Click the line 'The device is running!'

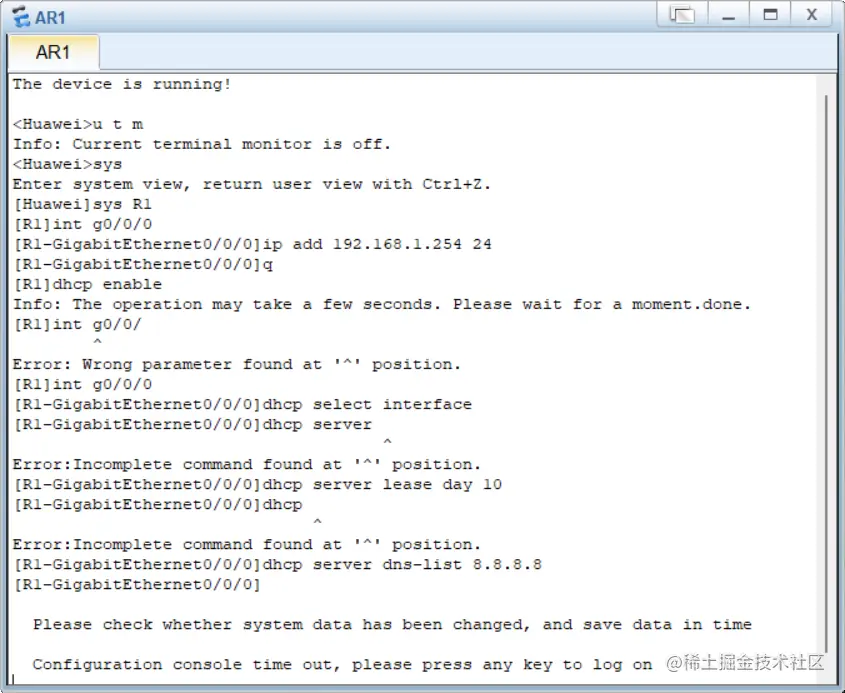[x=122, y=85]
